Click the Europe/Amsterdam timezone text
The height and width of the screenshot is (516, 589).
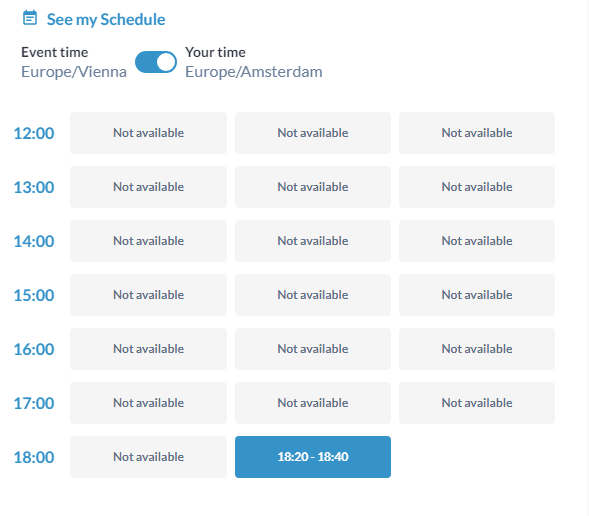(254, 72)
